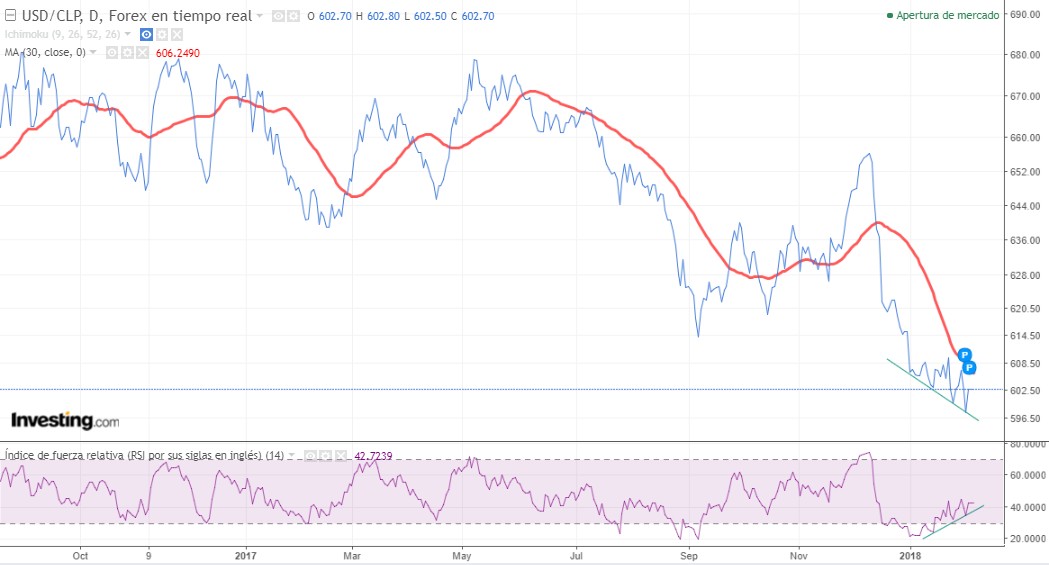Click the Mar label on time axis
The image size is (1049, 565).
(351, 556)
